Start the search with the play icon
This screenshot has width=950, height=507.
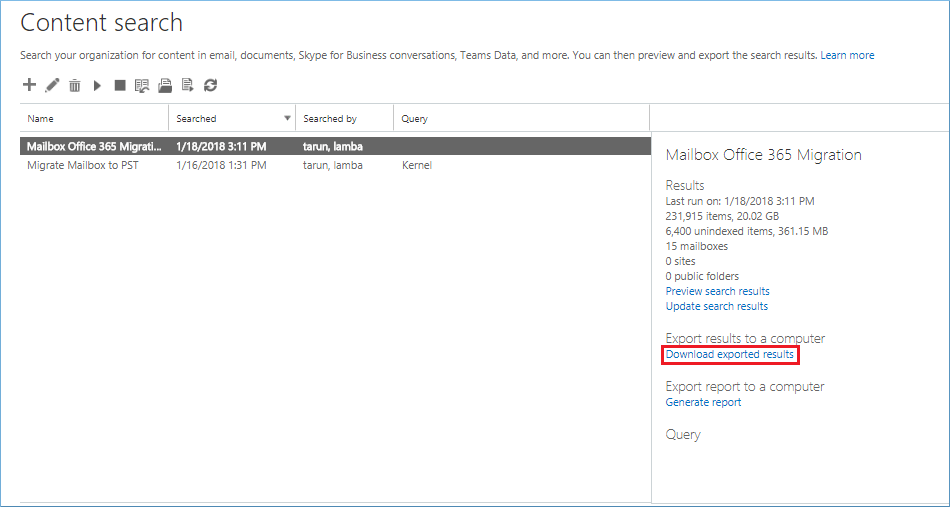click(x=97, y=85)
